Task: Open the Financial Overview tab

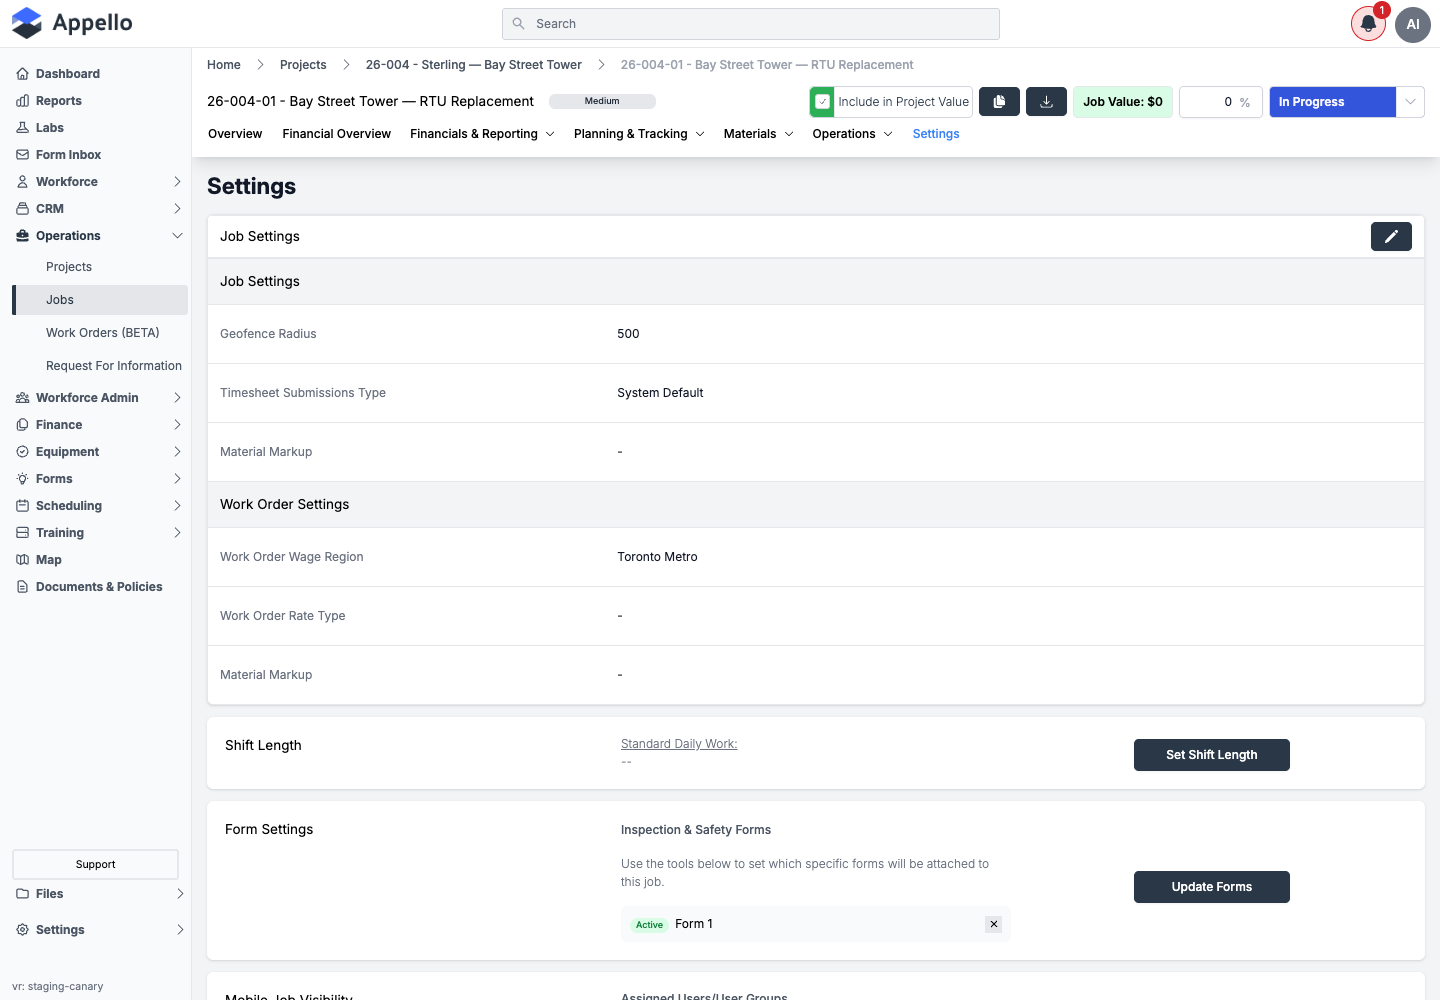Action: point(336,134)
